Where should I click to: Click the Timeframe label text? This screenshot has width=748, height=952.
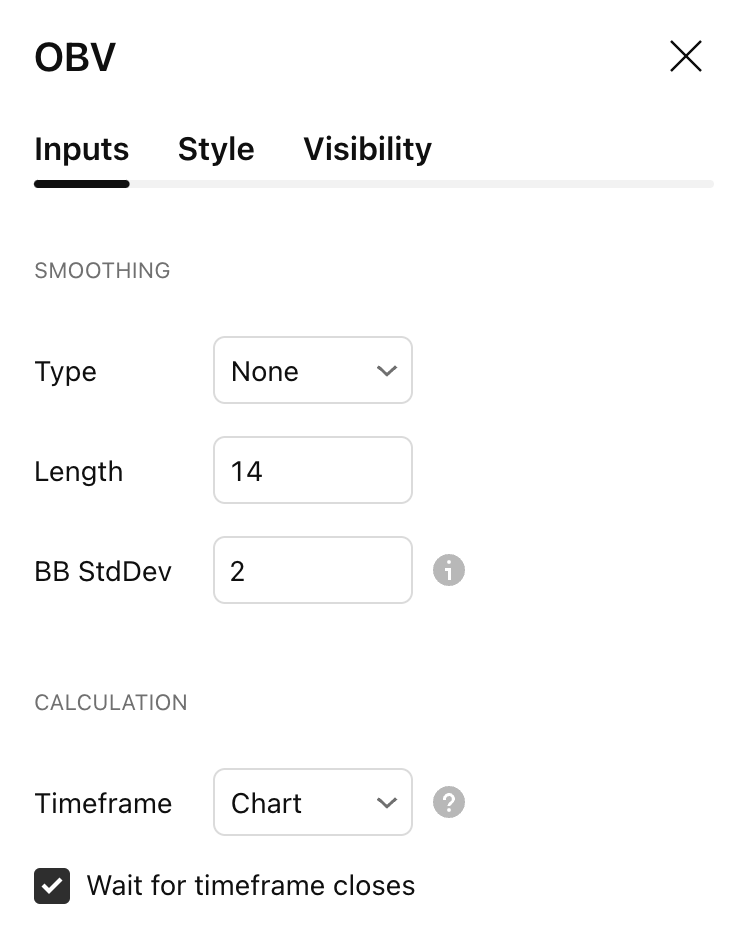point(103,803)
